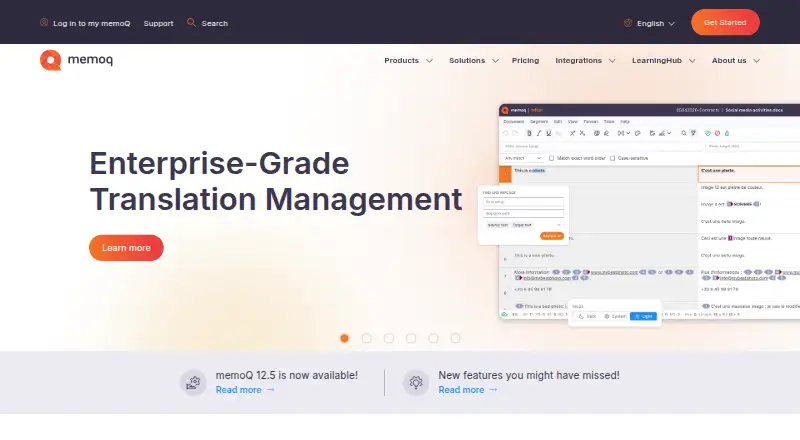Viewport: 800px width, 440px height.
Task: Expand the About us menu
Action: (736, 60)
